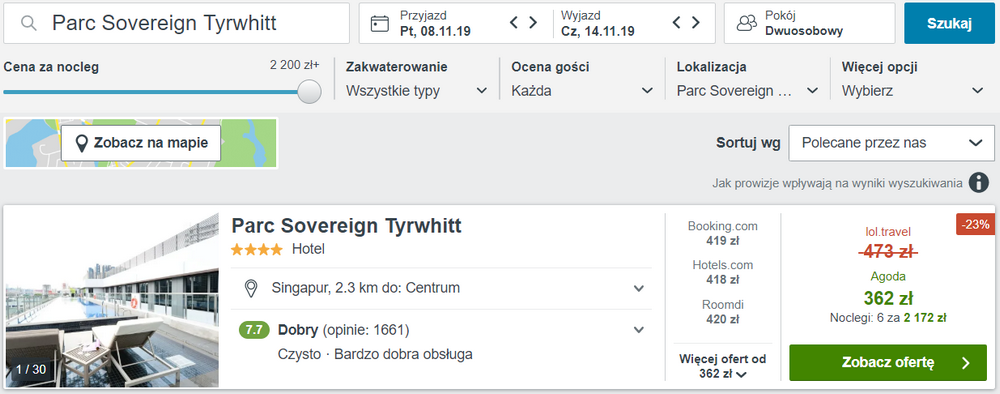
Task: Open the Booking.com 419 zł offer
Action: [x=723, y=233]
